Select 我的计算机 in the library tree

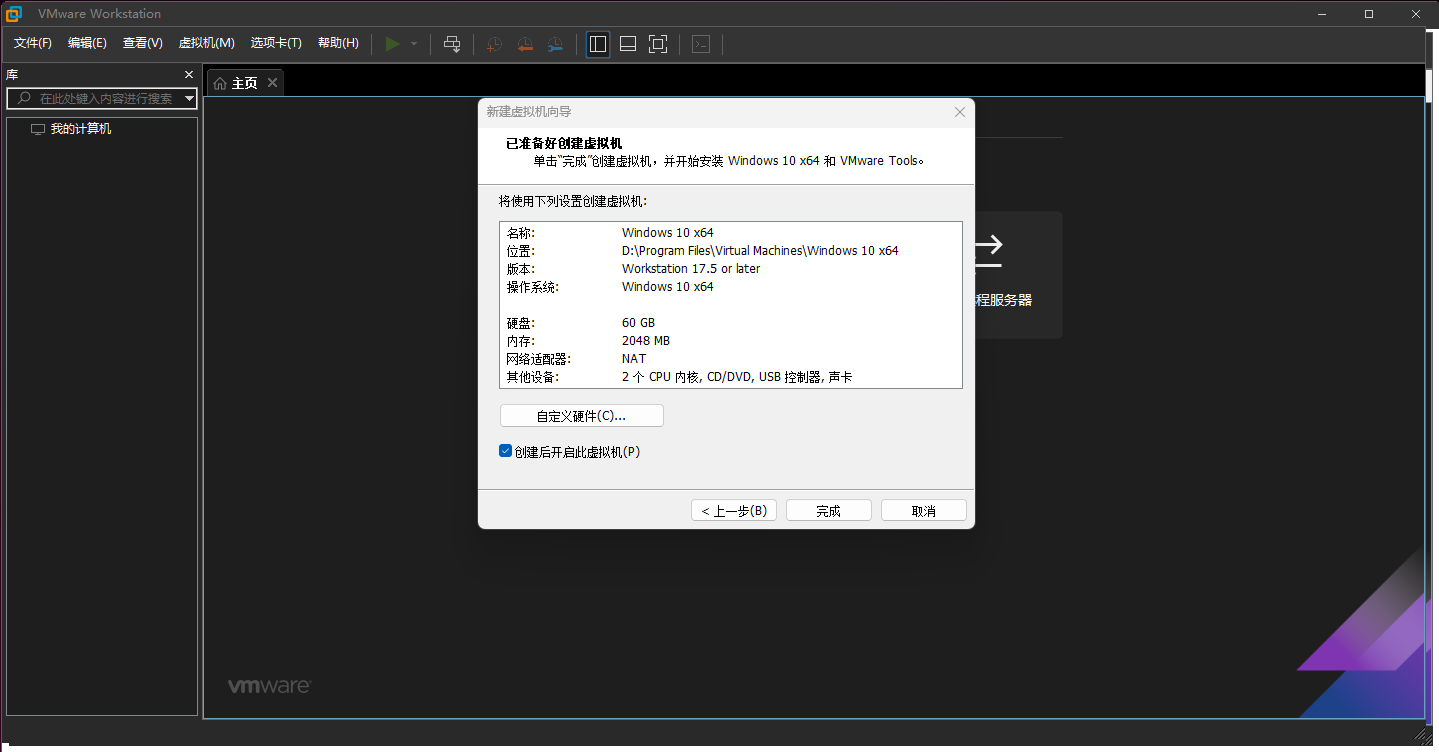click(x=81, y=129)
